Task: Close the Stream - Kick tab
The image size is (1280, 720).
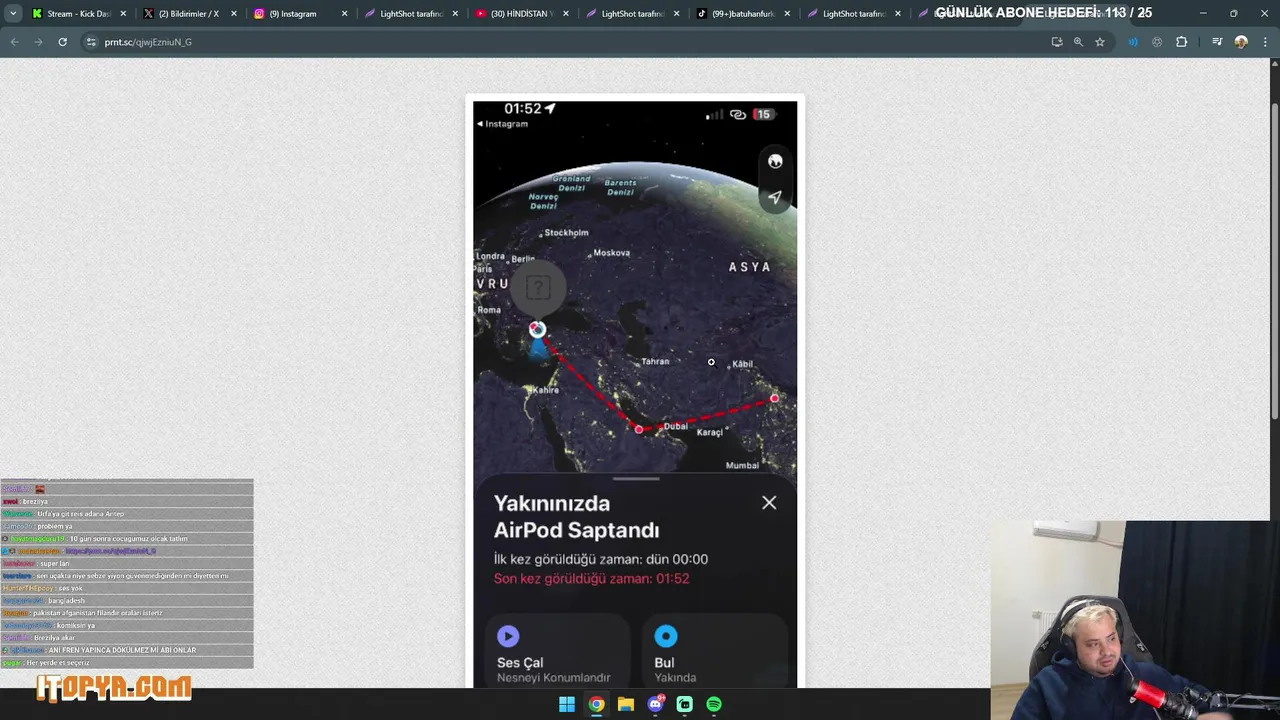Action: 123,14
